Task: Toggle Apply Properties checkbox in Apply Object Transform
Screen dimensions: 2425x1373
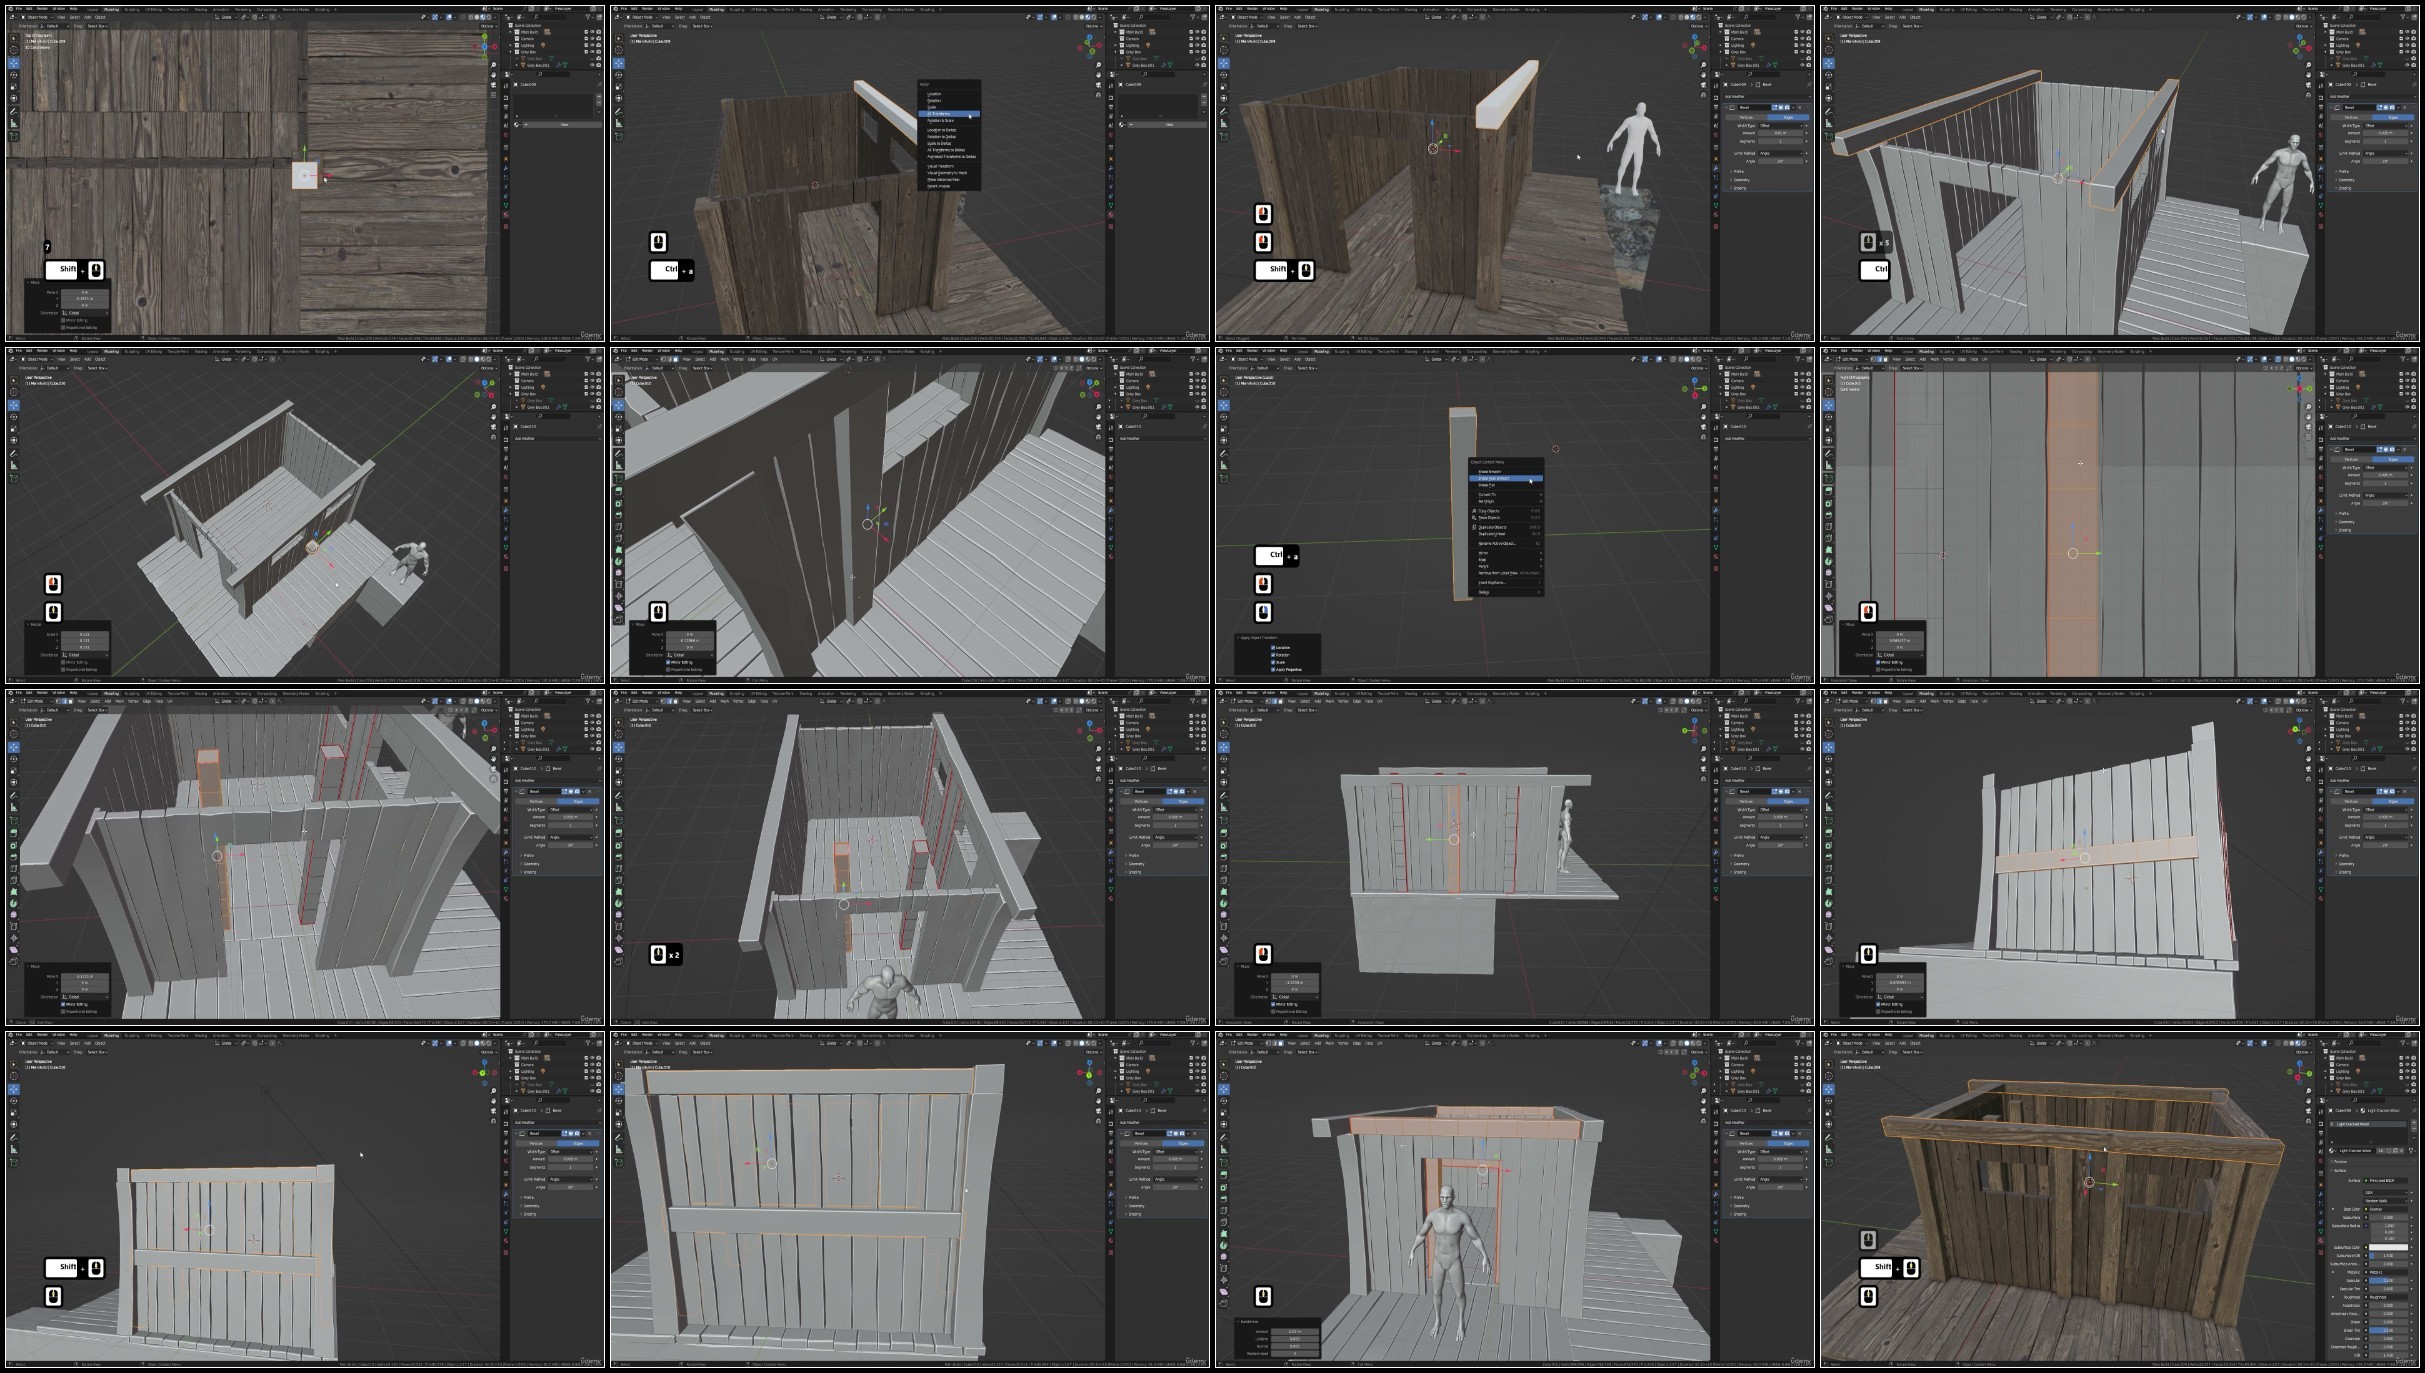Action: tap(1273, 669)
